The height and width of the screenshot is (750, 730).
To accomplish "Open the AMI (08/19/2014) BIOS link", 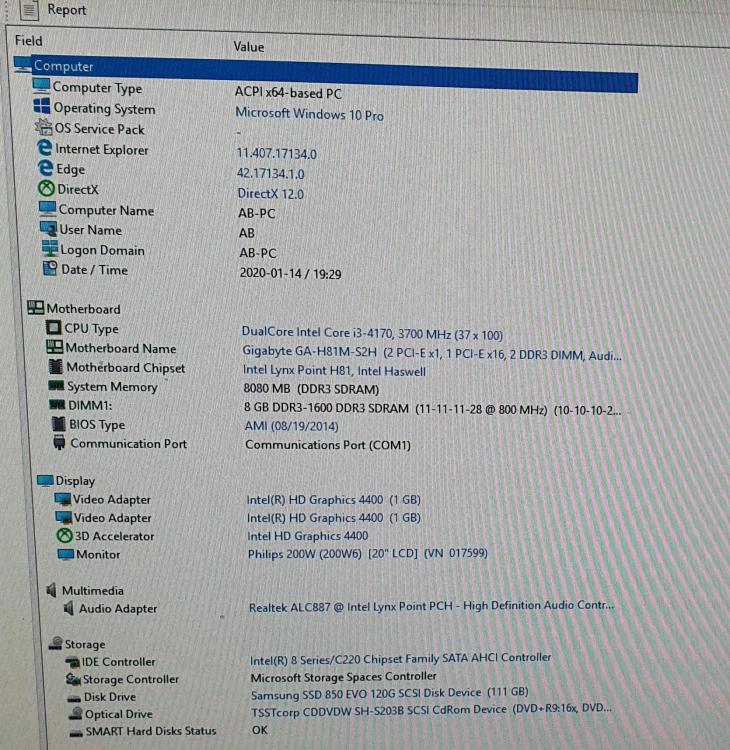I will pos(291,426).
